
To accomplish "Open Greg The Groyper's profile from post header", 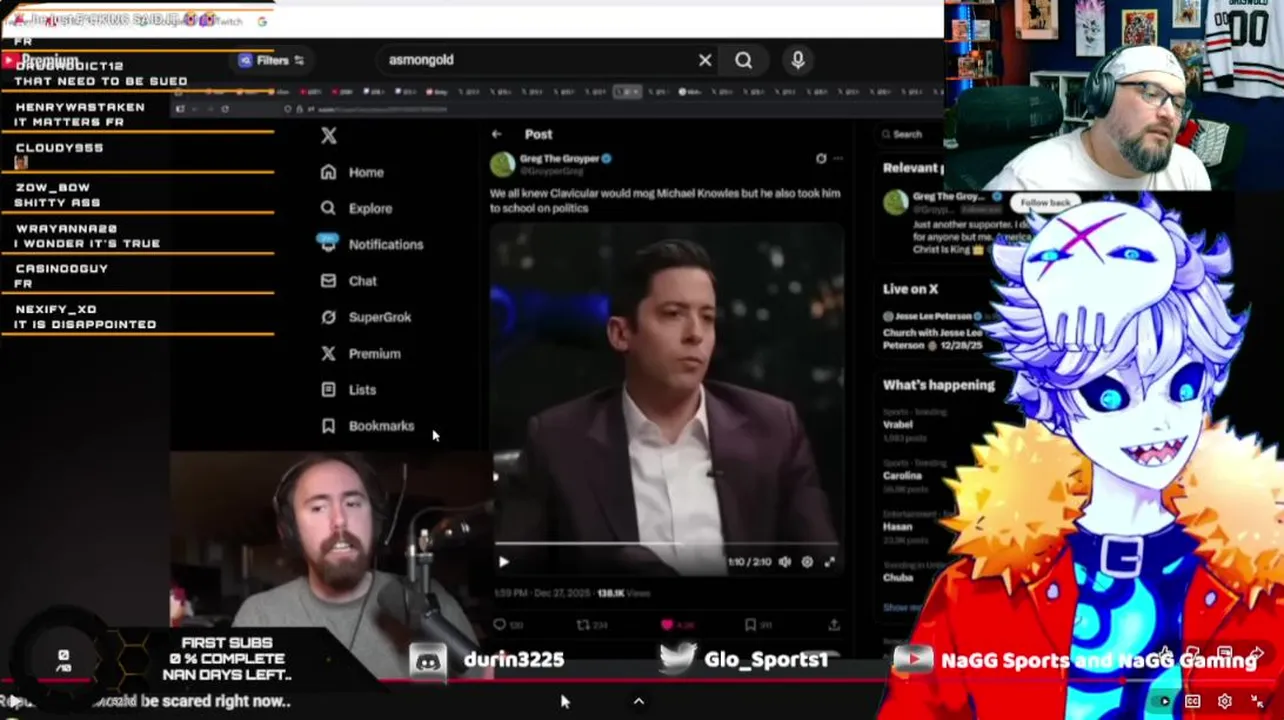I will (x=559, y=159).
